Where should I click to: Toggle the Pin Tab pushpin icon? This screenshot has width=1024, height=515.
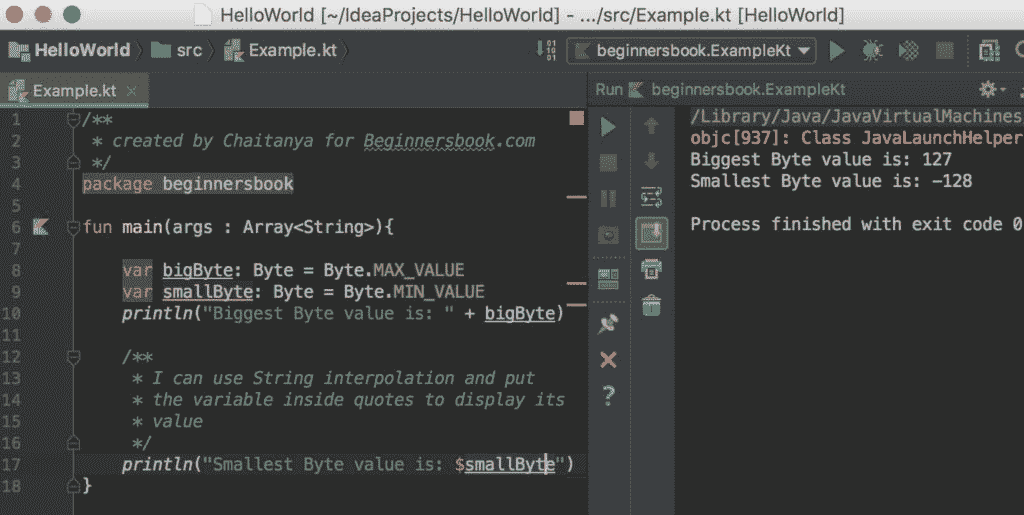tap(608, 324)
